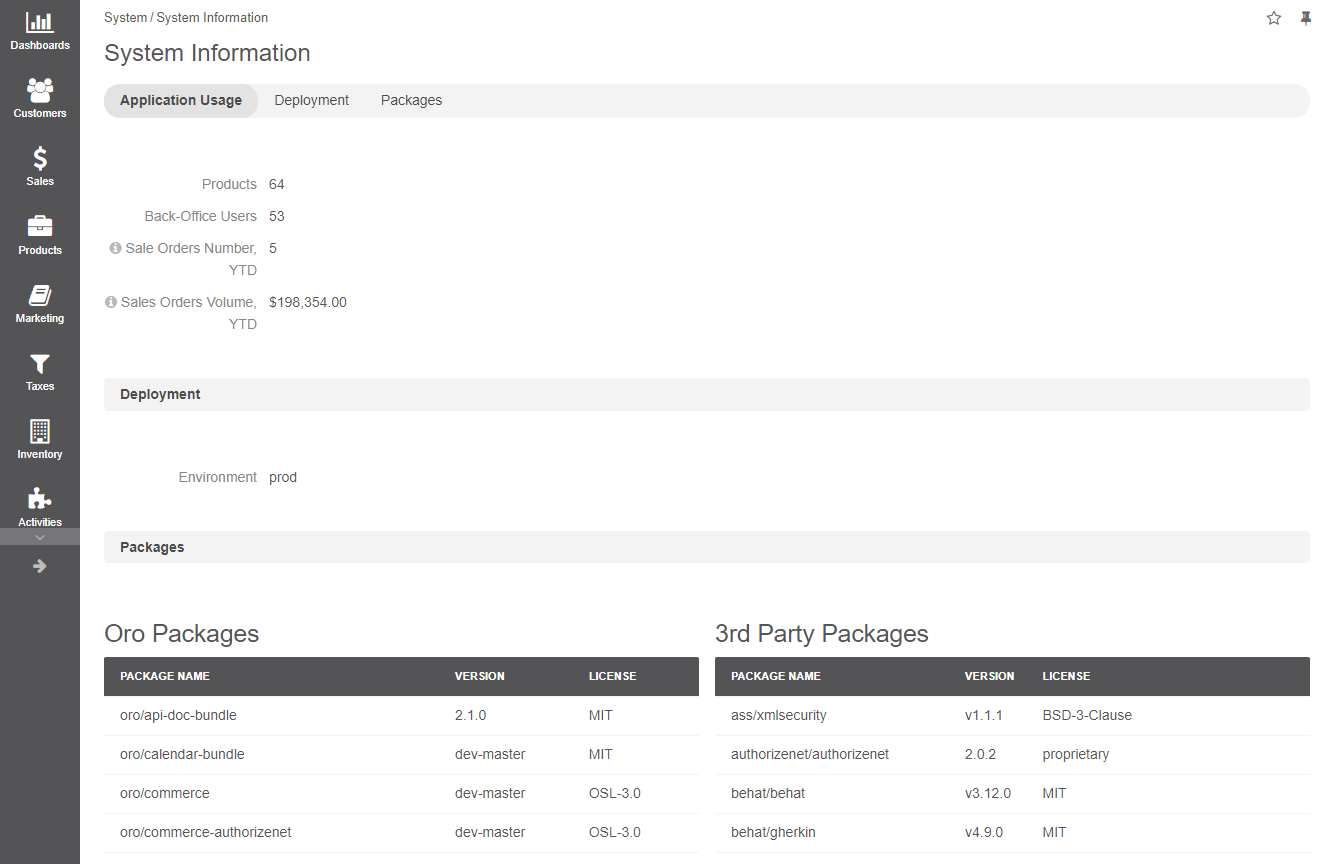1324x864 pixels.
Task: Show info tooltip for Sale Orders Number
Action: (x=115, y=248)
